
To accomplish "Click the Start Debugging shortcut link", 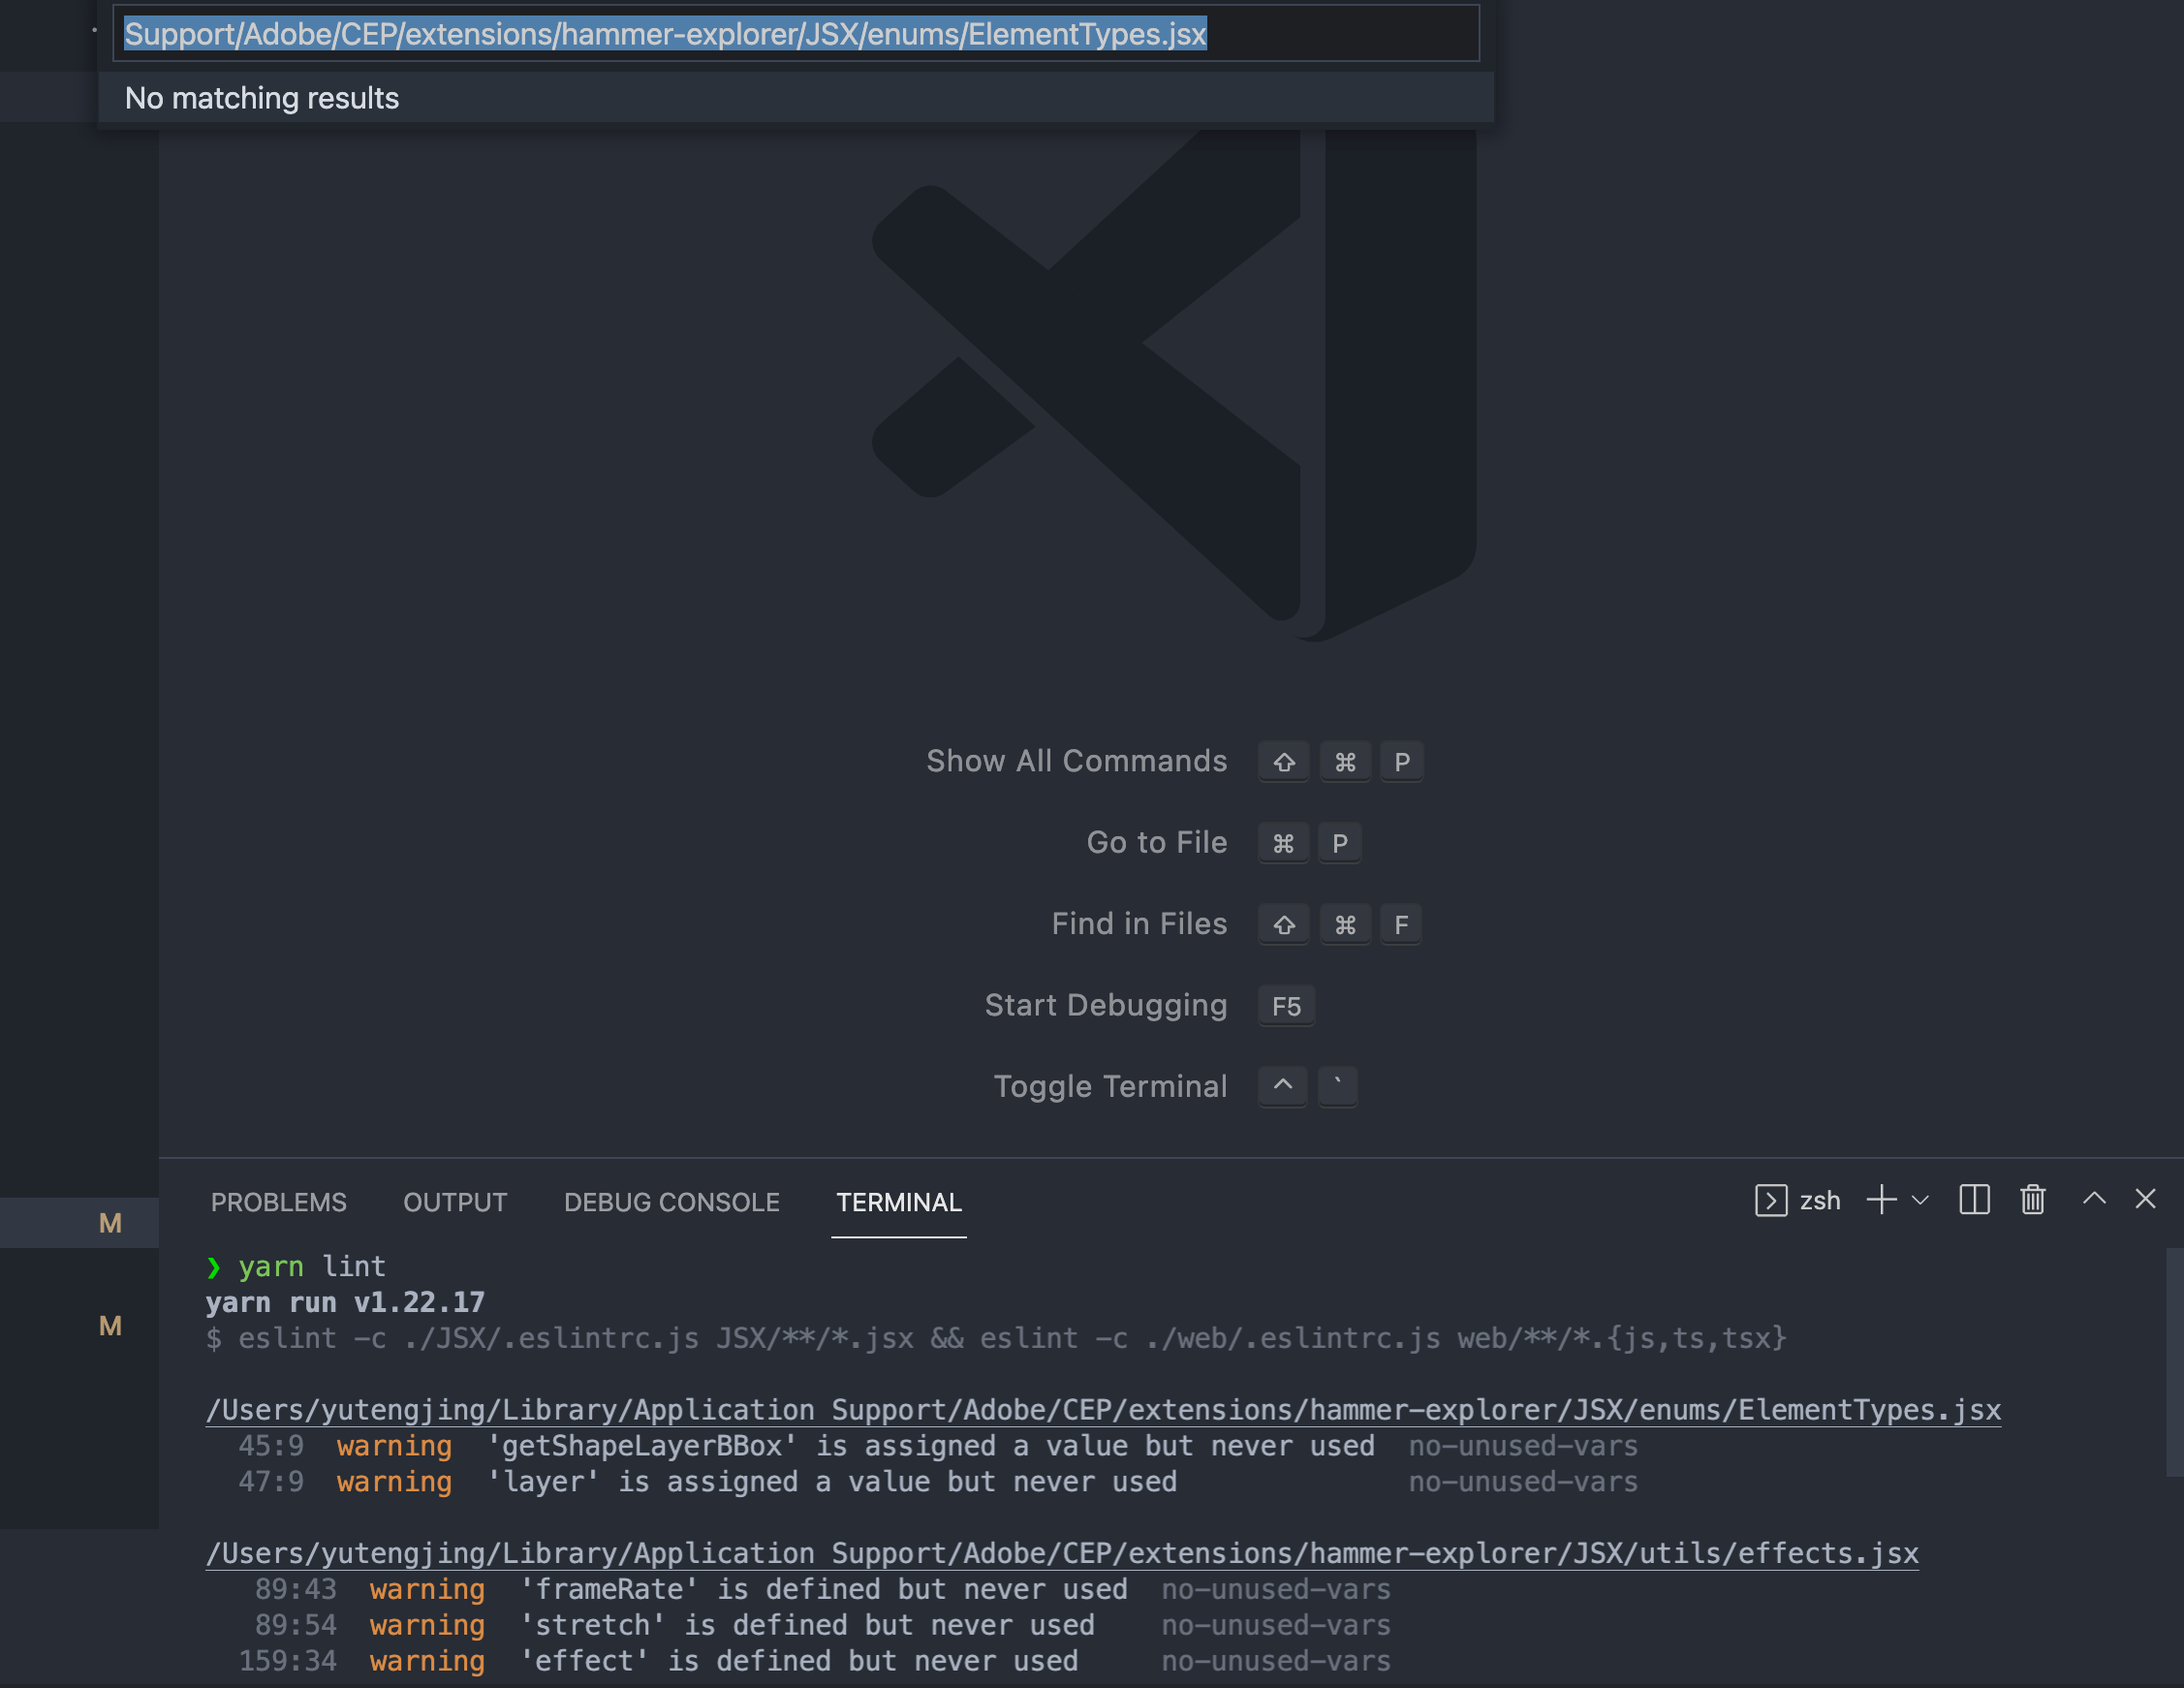I will pos(1106,1005).
